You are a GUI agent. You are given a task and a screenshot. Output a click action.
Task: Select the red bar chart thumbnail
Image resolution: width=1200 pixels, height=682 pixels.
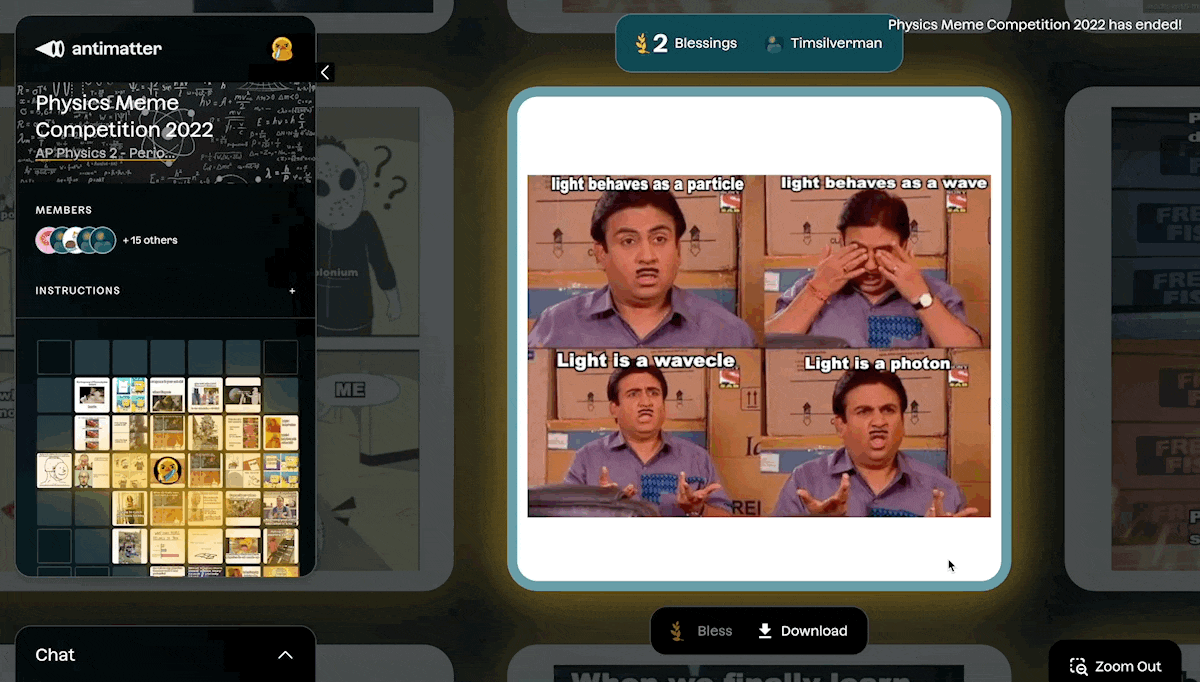pyautogui.click(x=166, y=546)
